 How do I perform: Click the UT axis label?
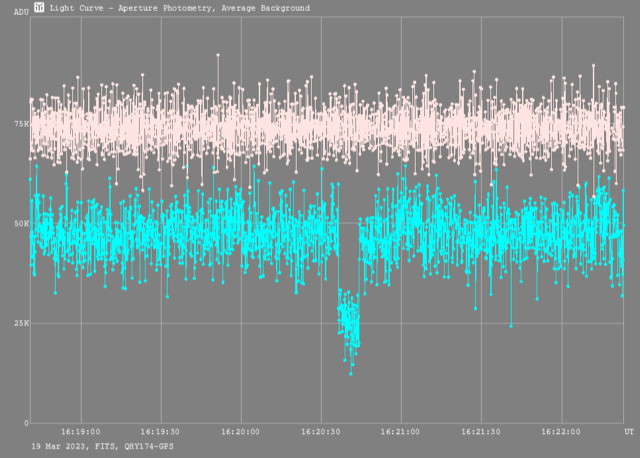[629, 432]
